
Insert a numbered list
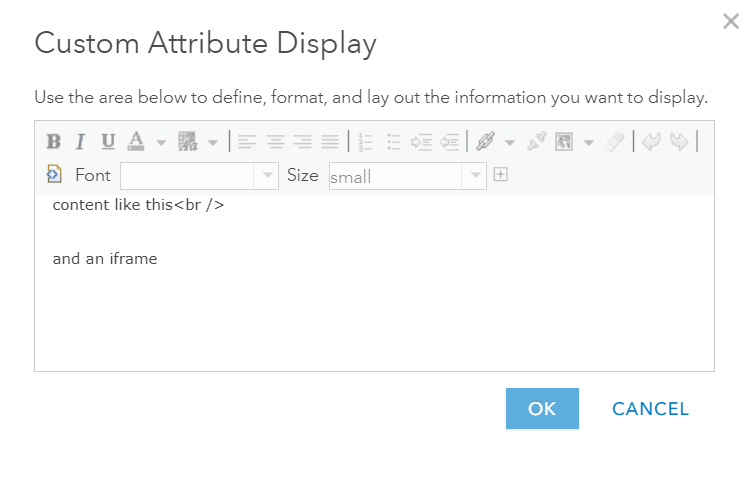(365, 142)
